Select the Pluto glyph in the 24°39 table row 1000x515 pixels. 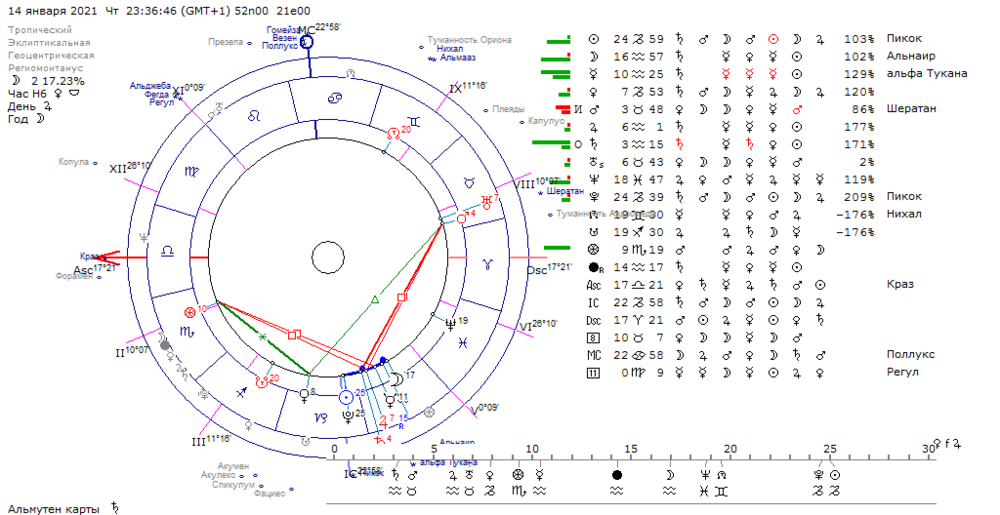point(593,197)
